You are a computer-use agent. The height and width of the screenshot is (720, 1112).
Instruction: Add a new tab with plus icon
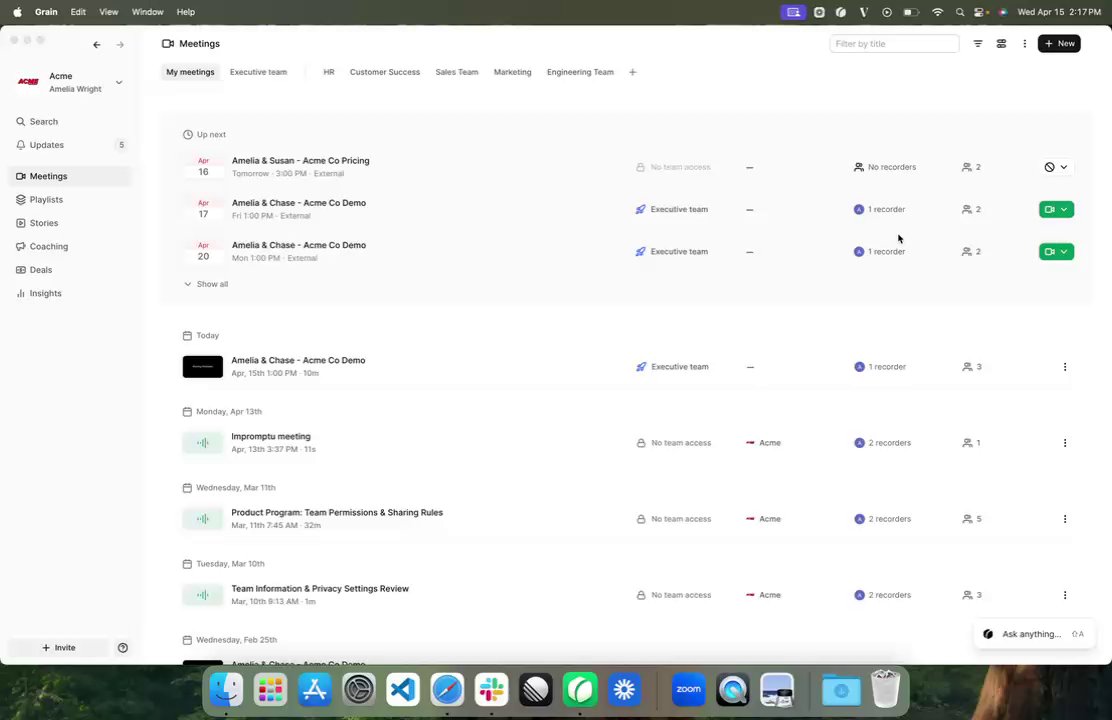tap(633, 72)
